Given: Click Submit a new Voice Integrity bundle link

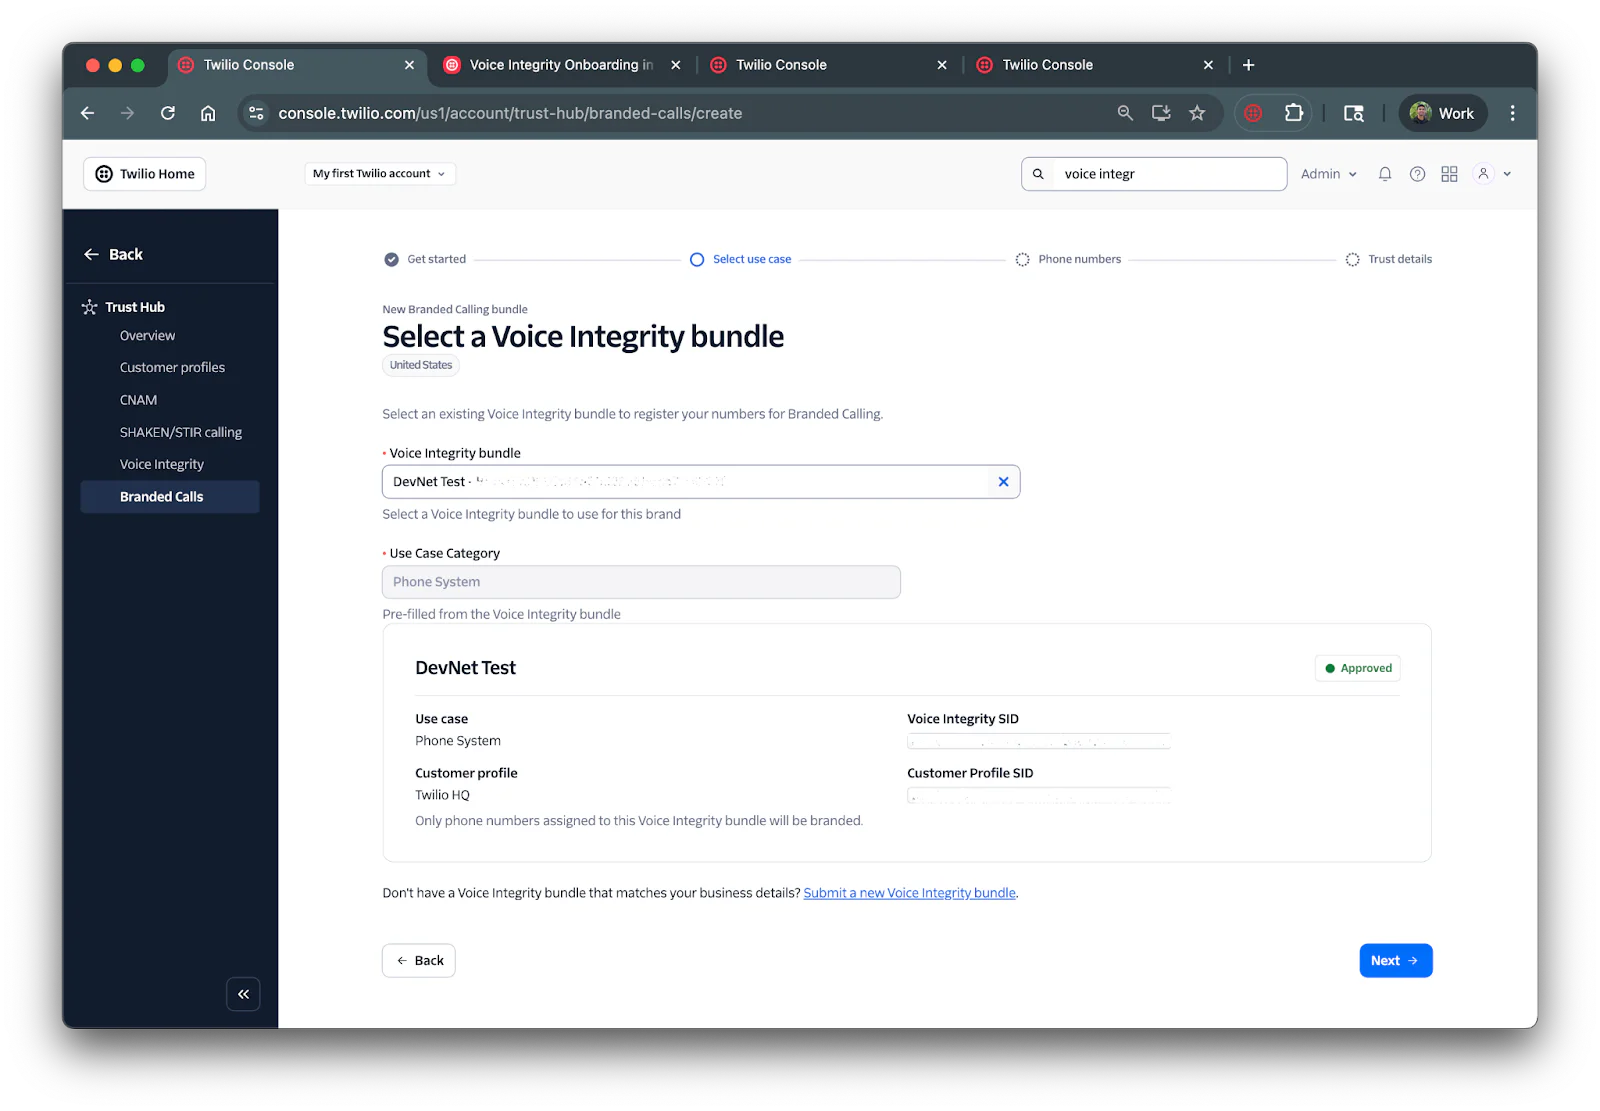Looking at the screenshot, I should pos(909,892).
